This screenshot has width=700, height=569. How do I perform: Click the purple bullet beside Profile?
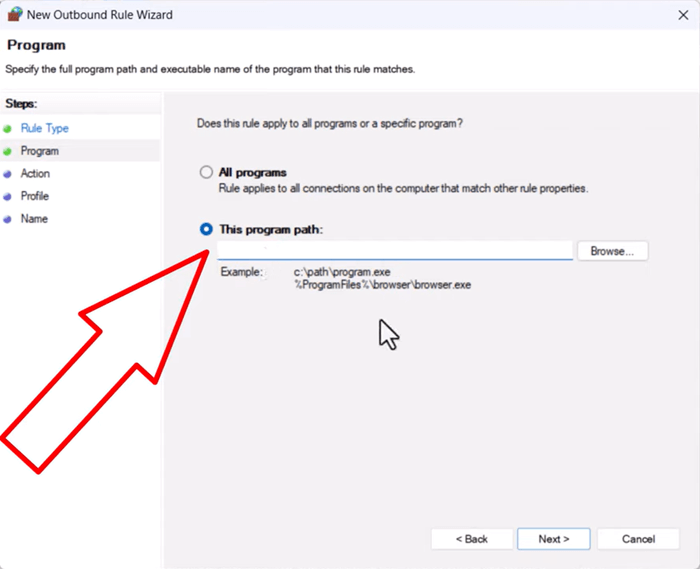7,197
